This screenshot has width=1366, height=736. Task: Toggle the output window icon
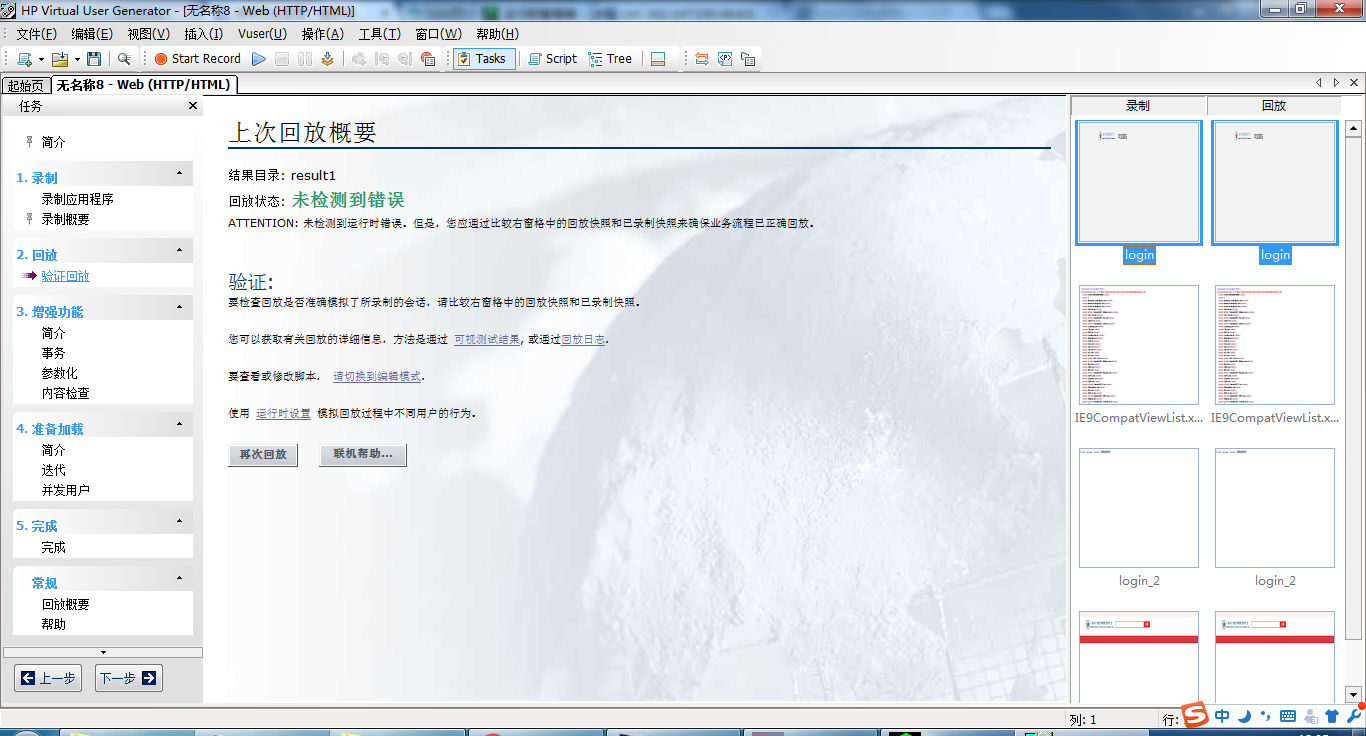[658, 59]
